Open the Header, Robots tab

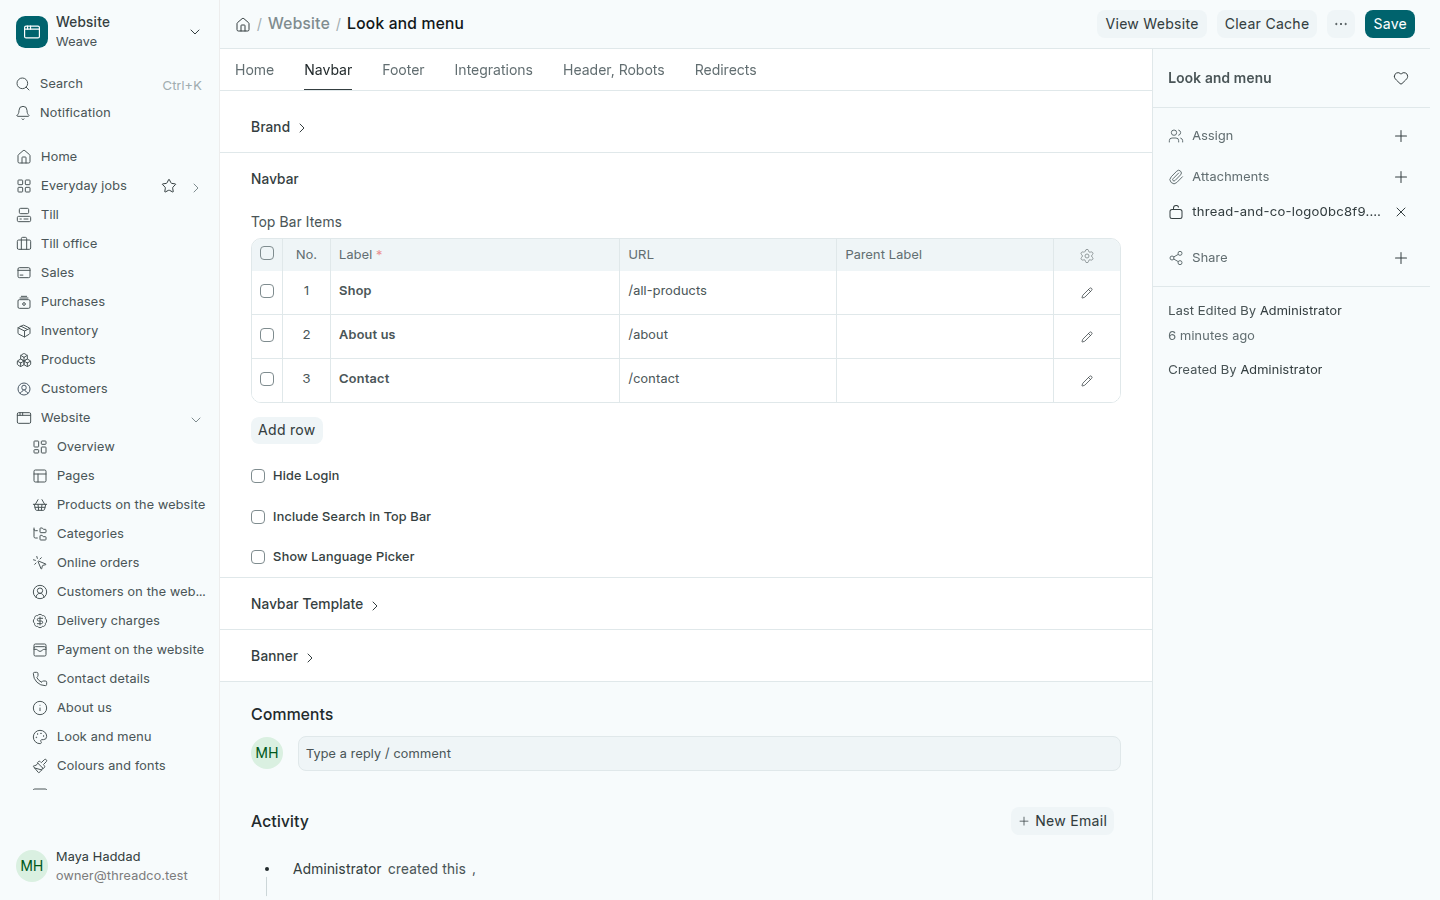coord(614,70)
